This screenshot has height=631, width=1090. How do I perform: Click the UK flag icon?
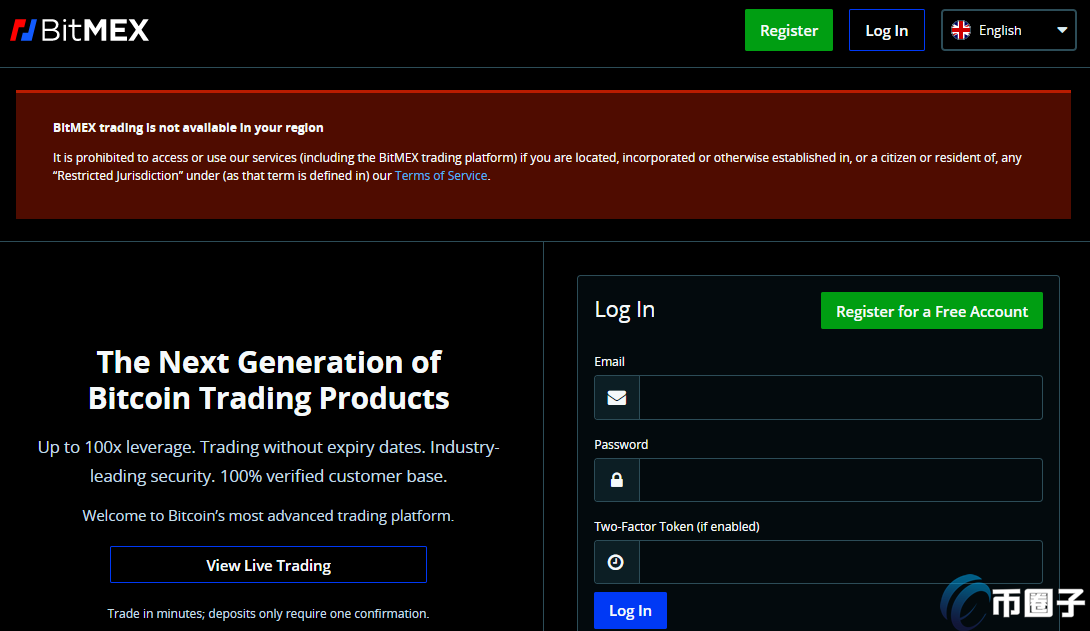click(961, 30)
